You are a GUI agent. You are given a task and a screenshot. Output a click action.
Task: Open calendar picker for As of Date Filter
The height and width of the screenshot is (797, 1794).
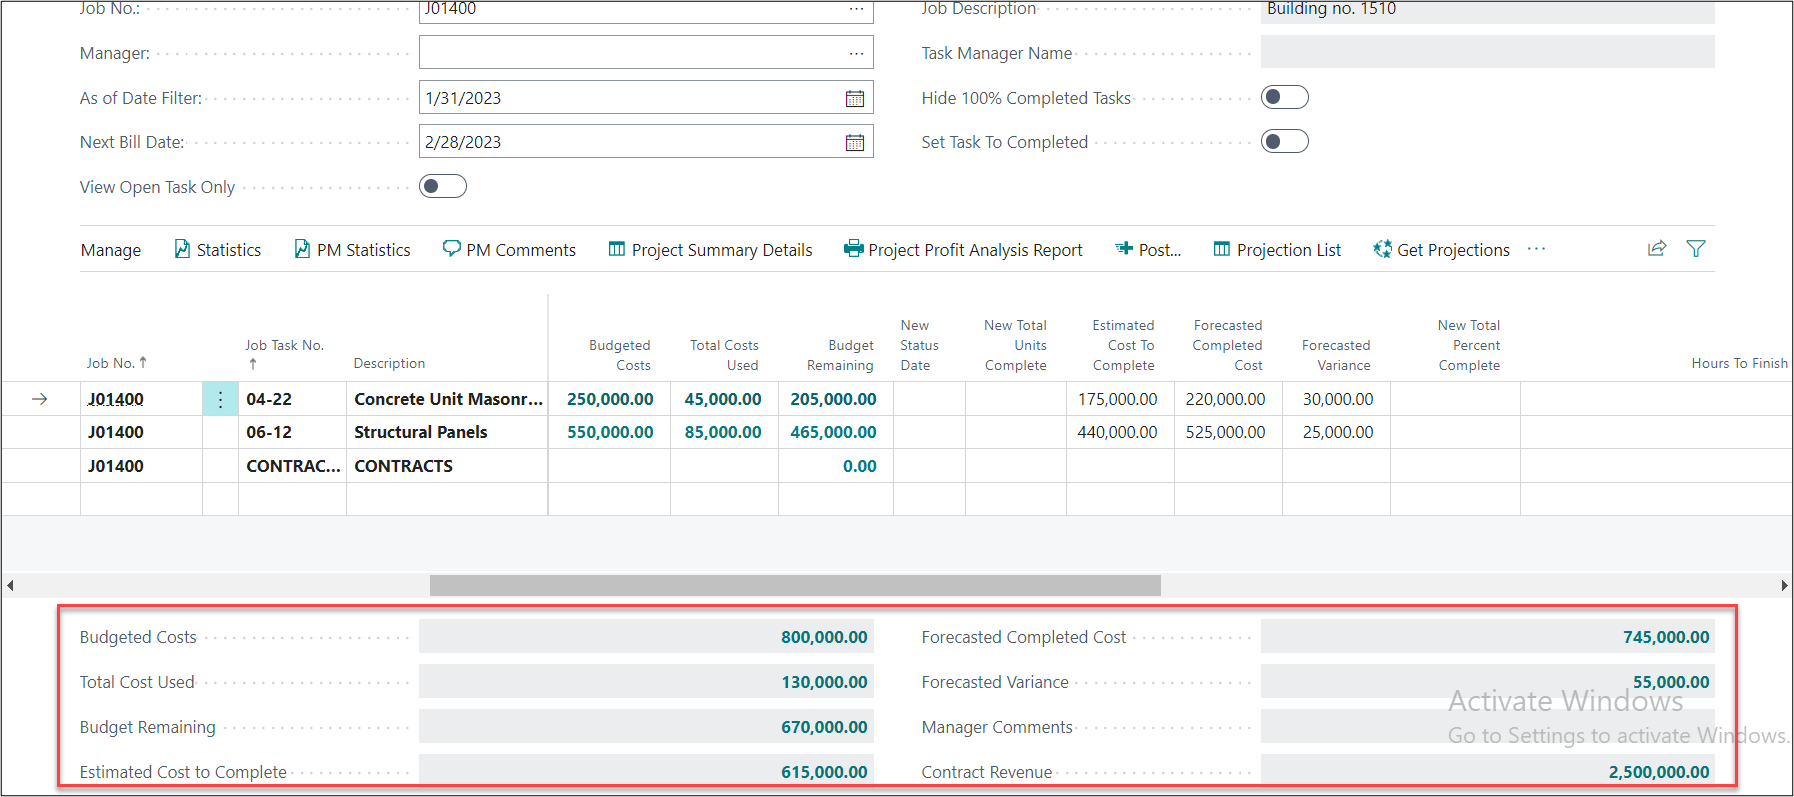coord(854,98)
